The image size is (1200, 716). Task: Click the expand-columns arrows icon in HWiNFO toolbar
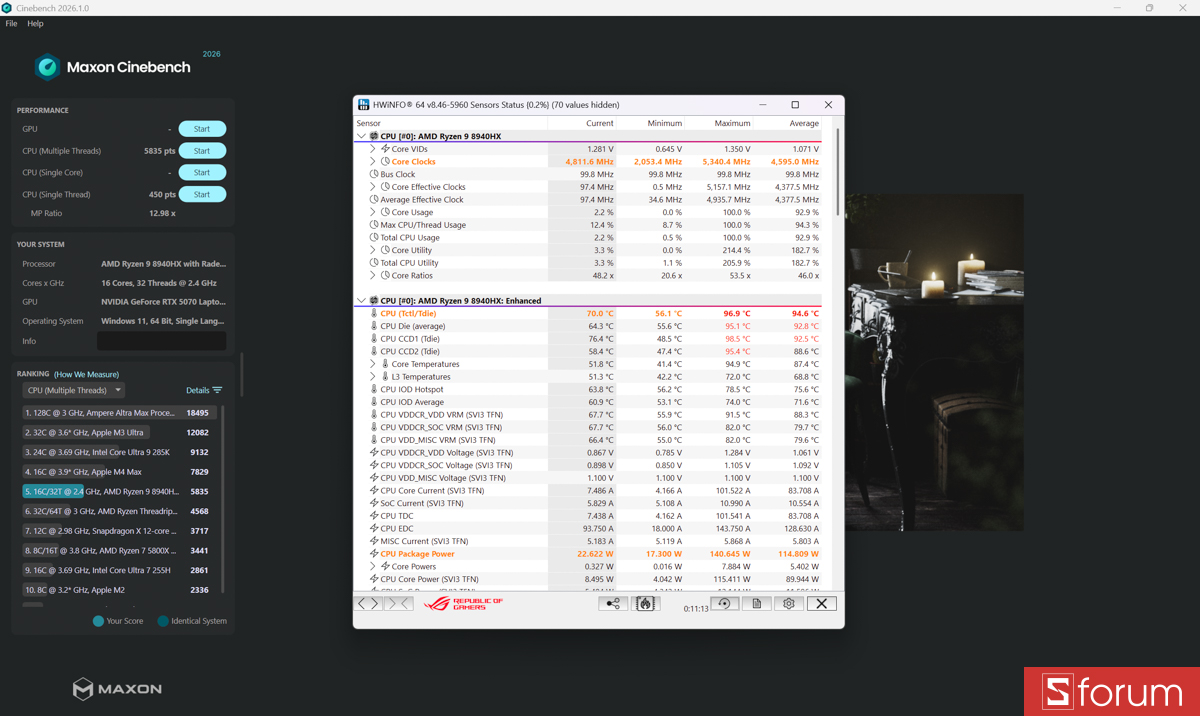point(369,603)
